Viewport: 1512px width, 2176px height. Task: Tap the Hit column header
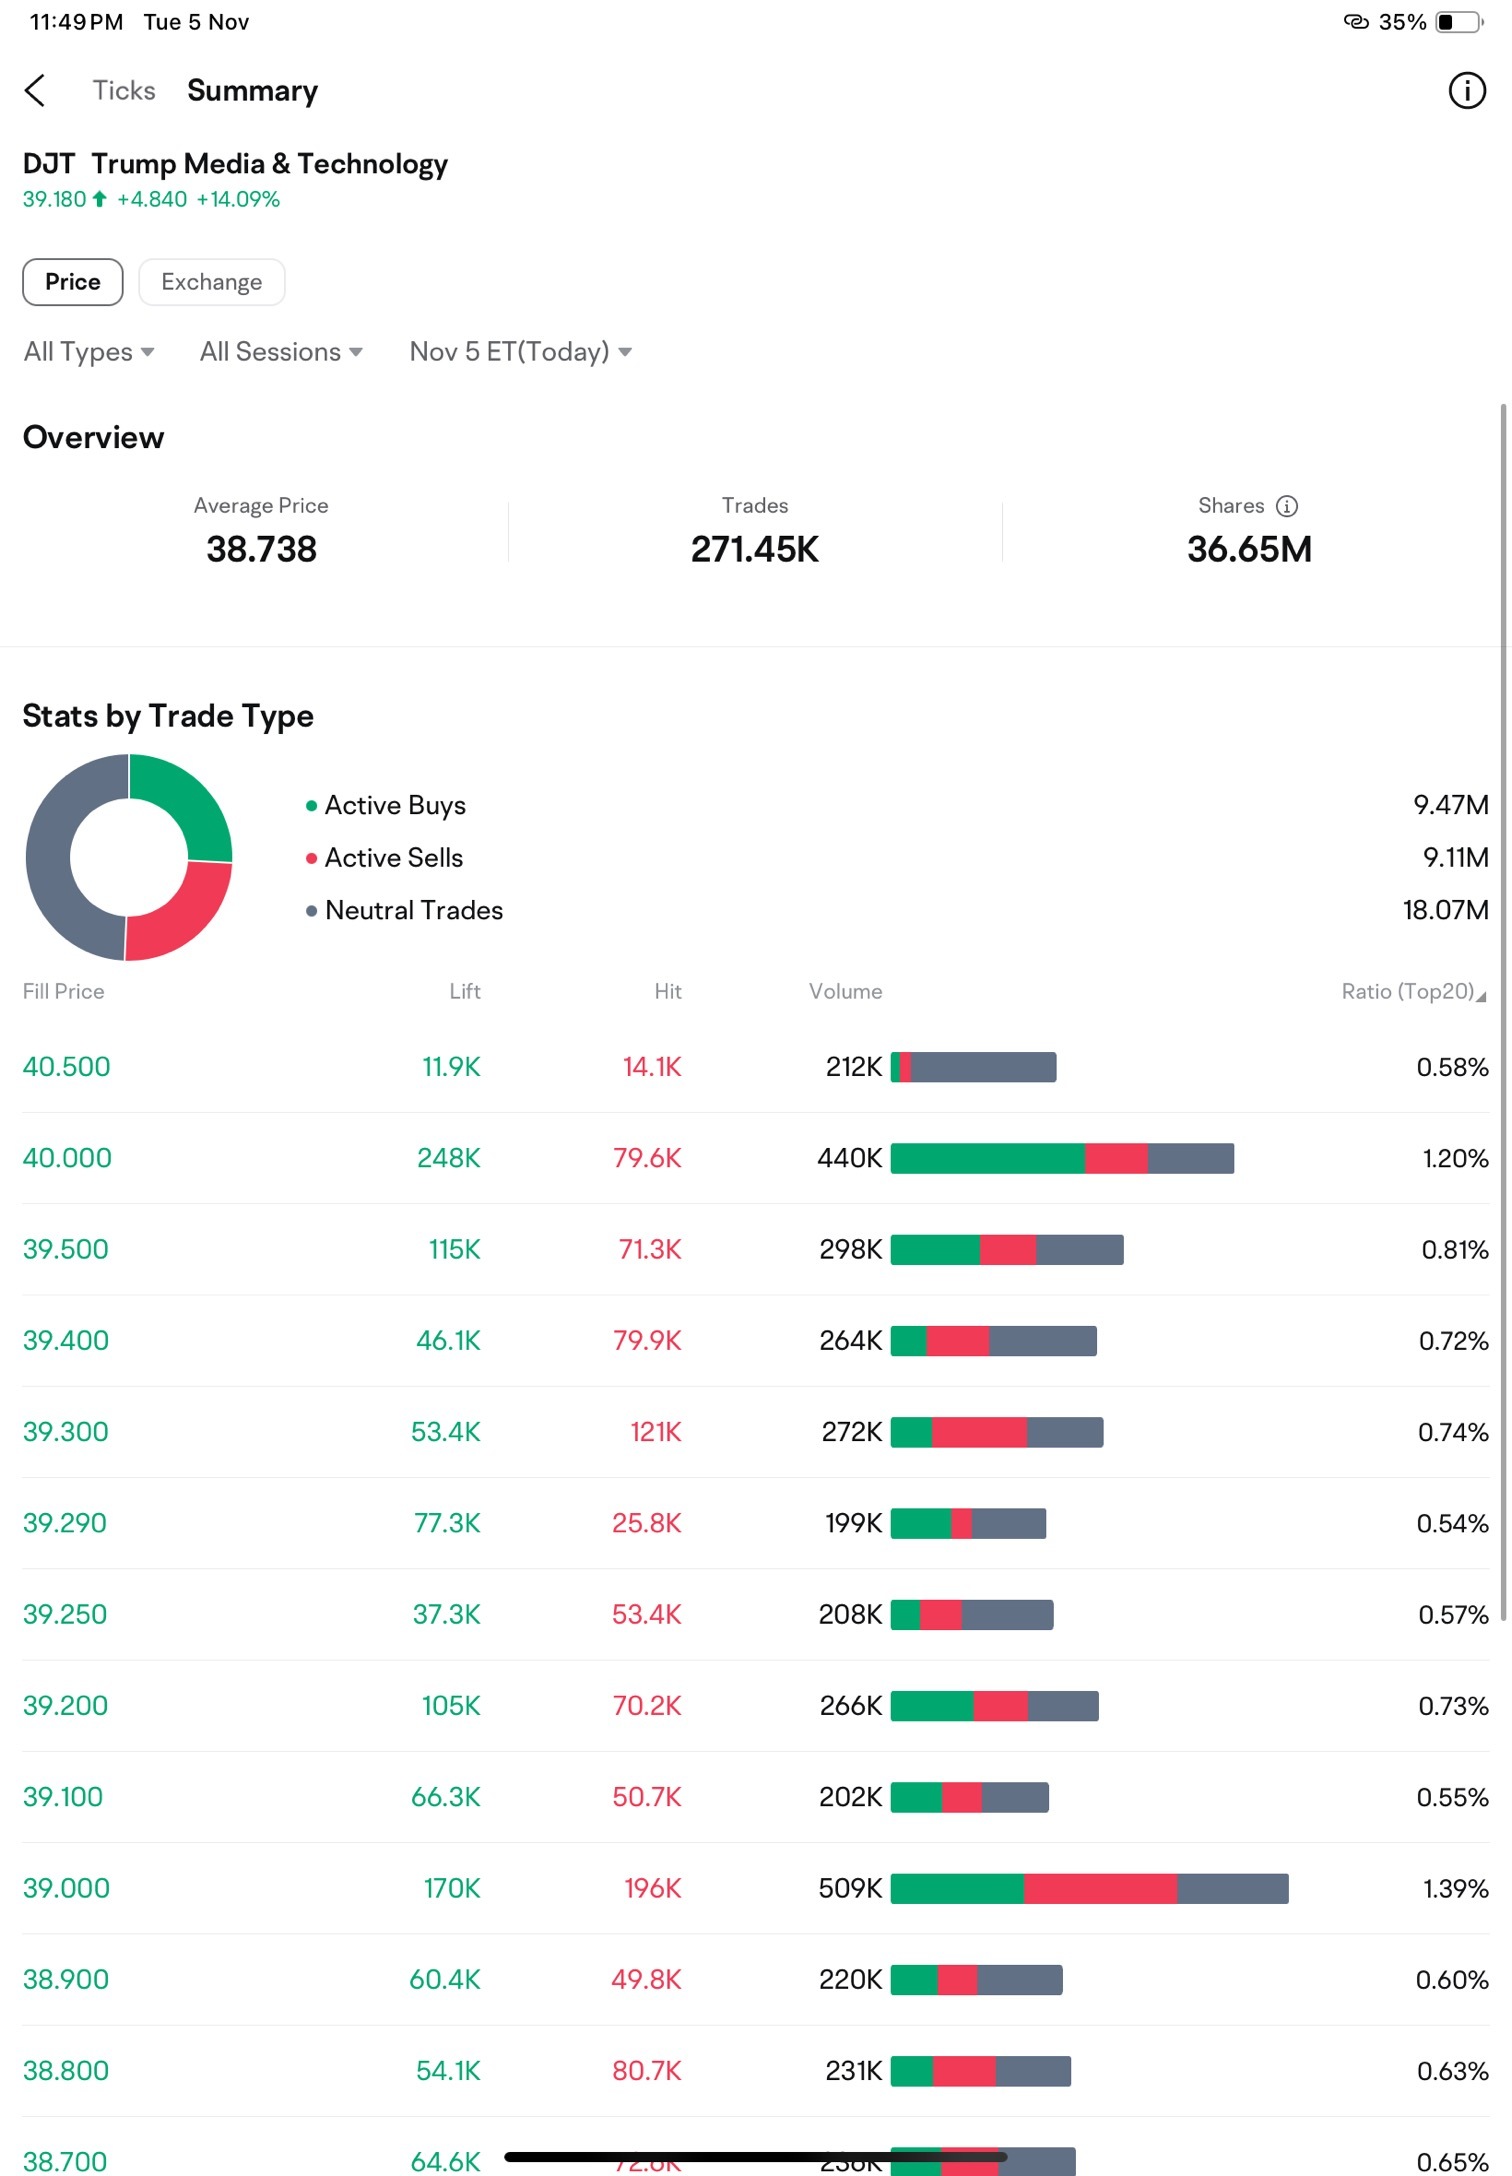point(668,991)
